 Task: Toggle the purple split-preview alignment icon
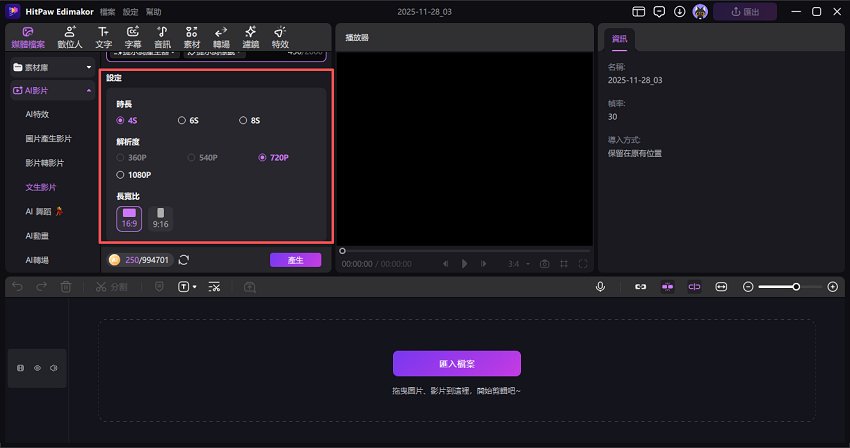click(x=694, y=286)
